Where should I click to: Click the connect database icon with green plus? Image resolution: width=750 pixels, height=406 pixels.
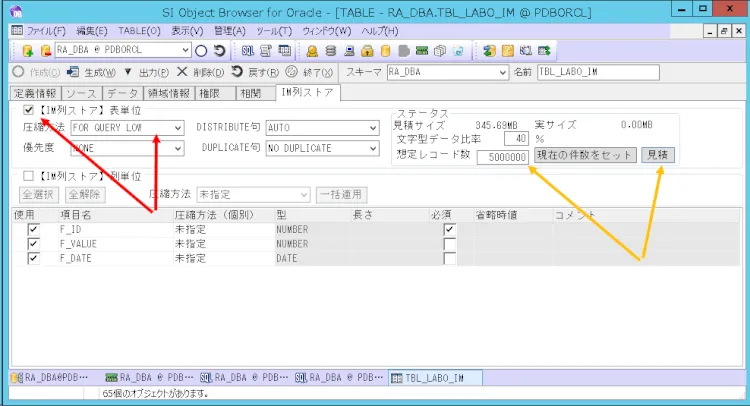tap(27, 50)
